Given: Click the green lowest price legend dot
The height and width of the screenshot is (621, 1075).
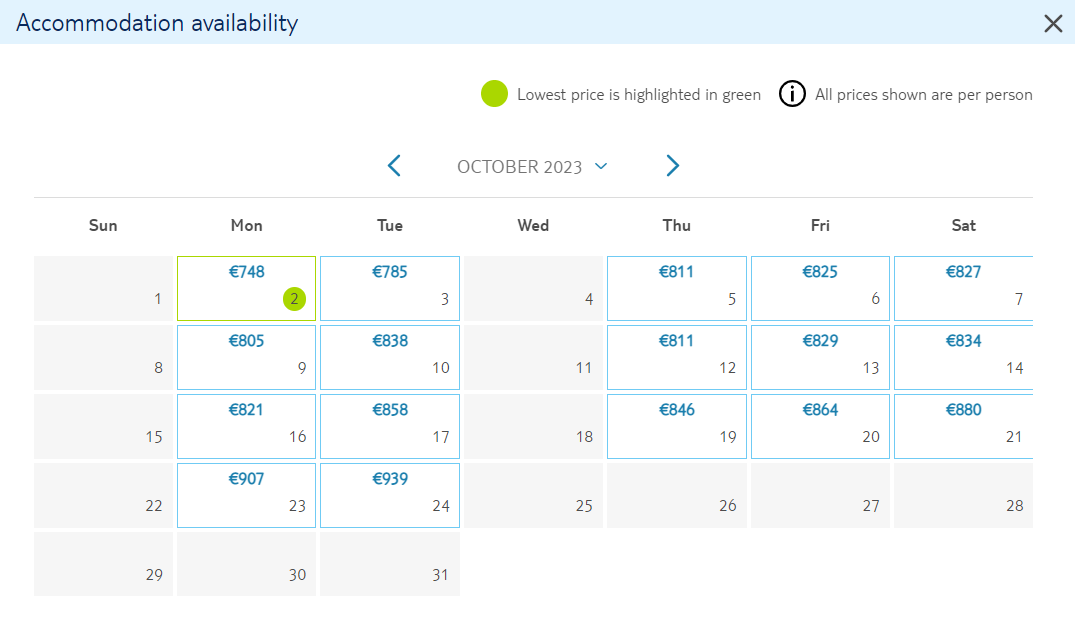Looking at the screenshot, I should (x=494, y=94).
